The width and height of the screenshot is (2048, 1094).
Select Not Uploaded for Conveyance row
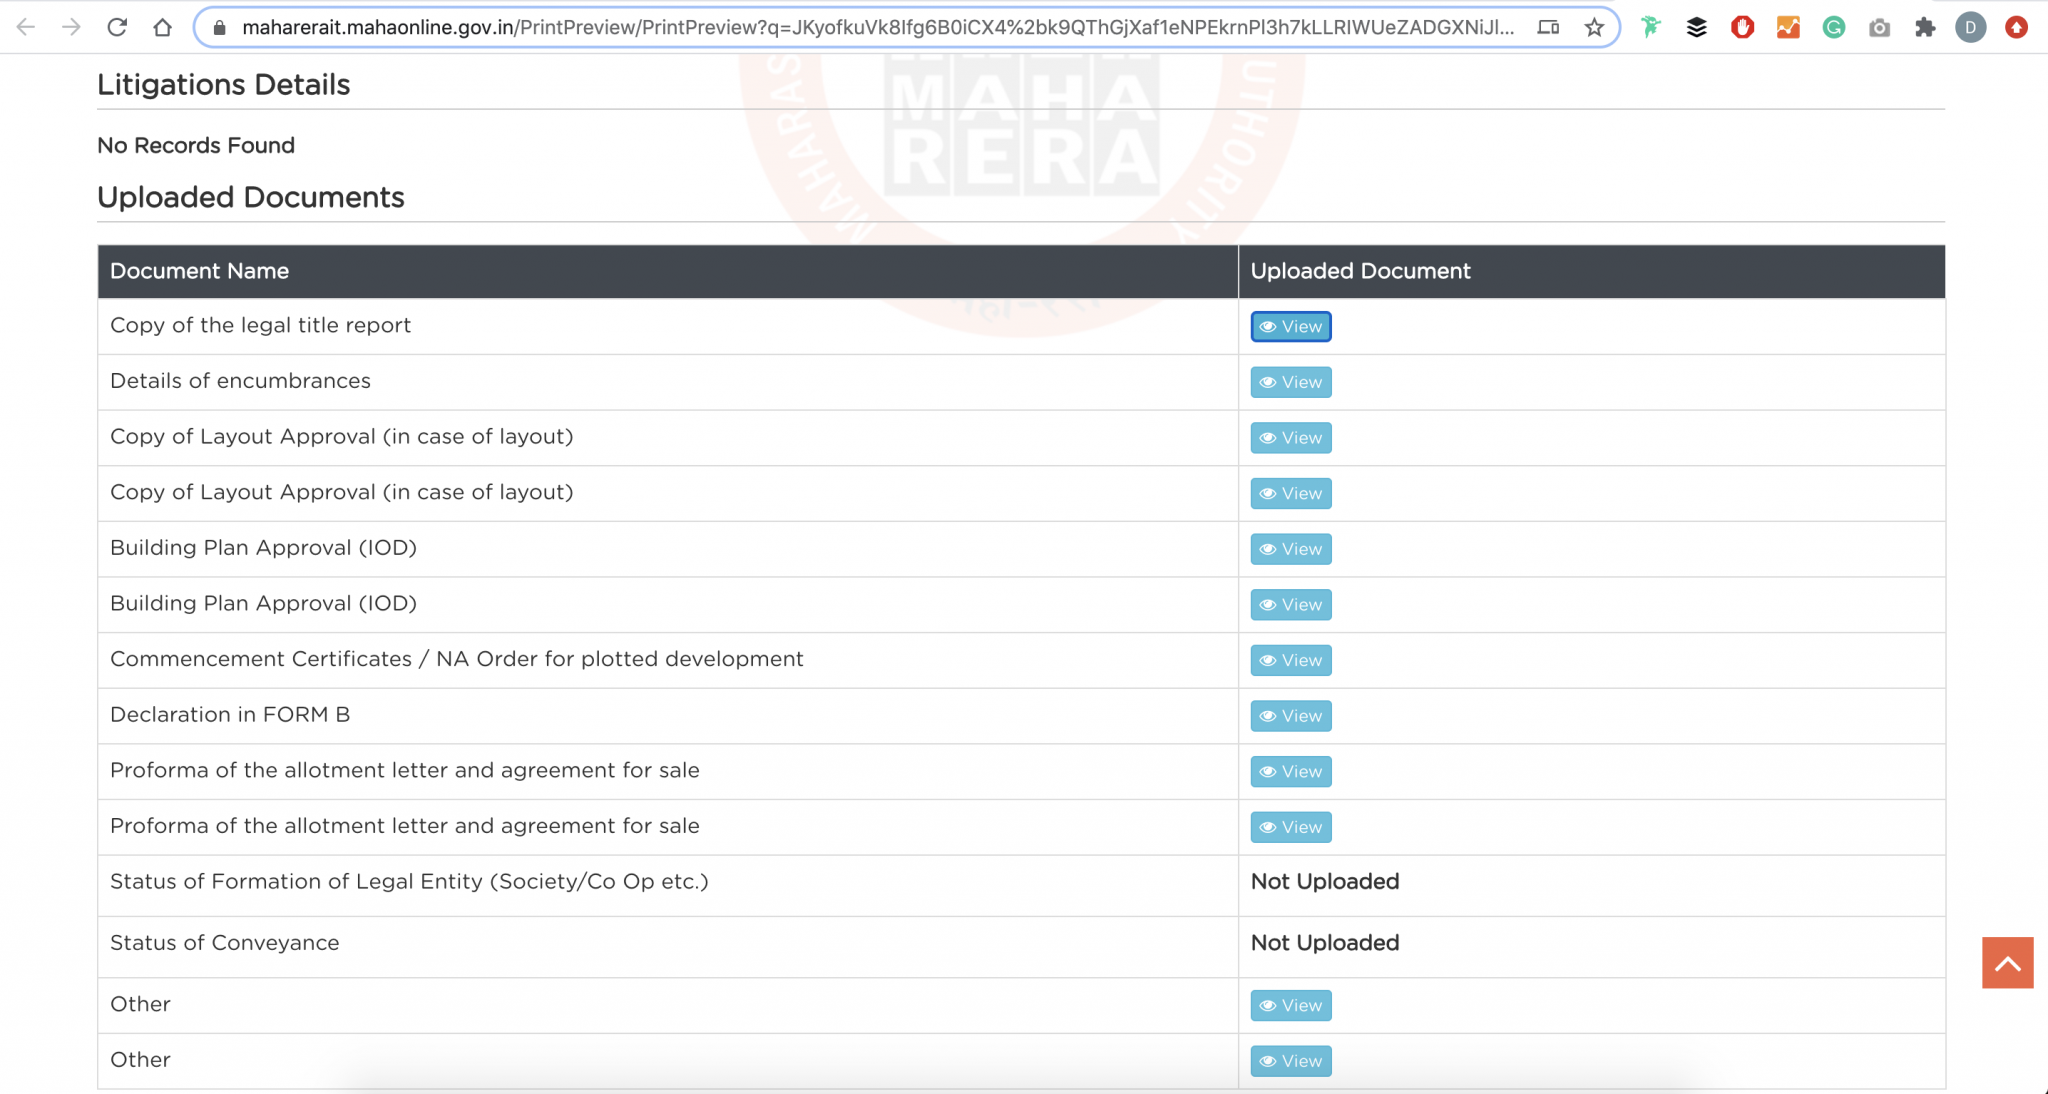point(1325,943)
